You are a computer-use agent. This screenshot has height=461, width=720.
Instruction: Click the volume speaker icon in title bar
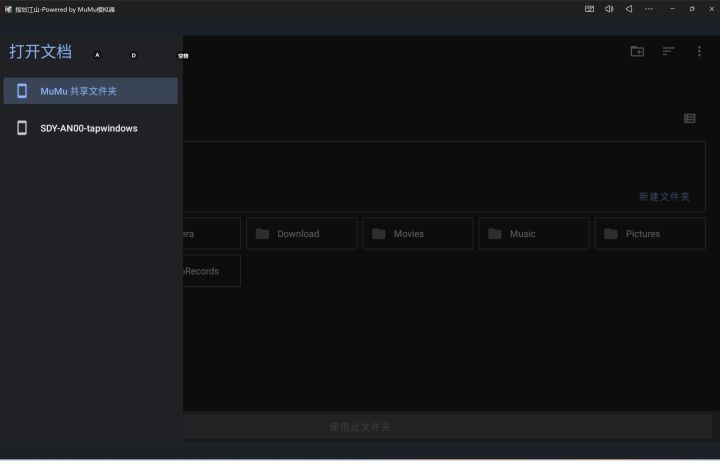(x=609, y=9)
